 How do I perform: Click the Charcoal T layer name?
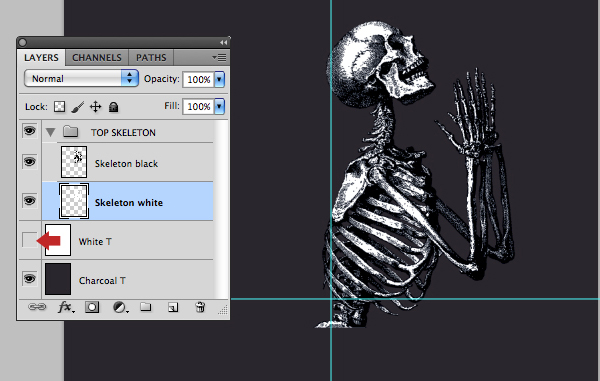click(102, 281)
